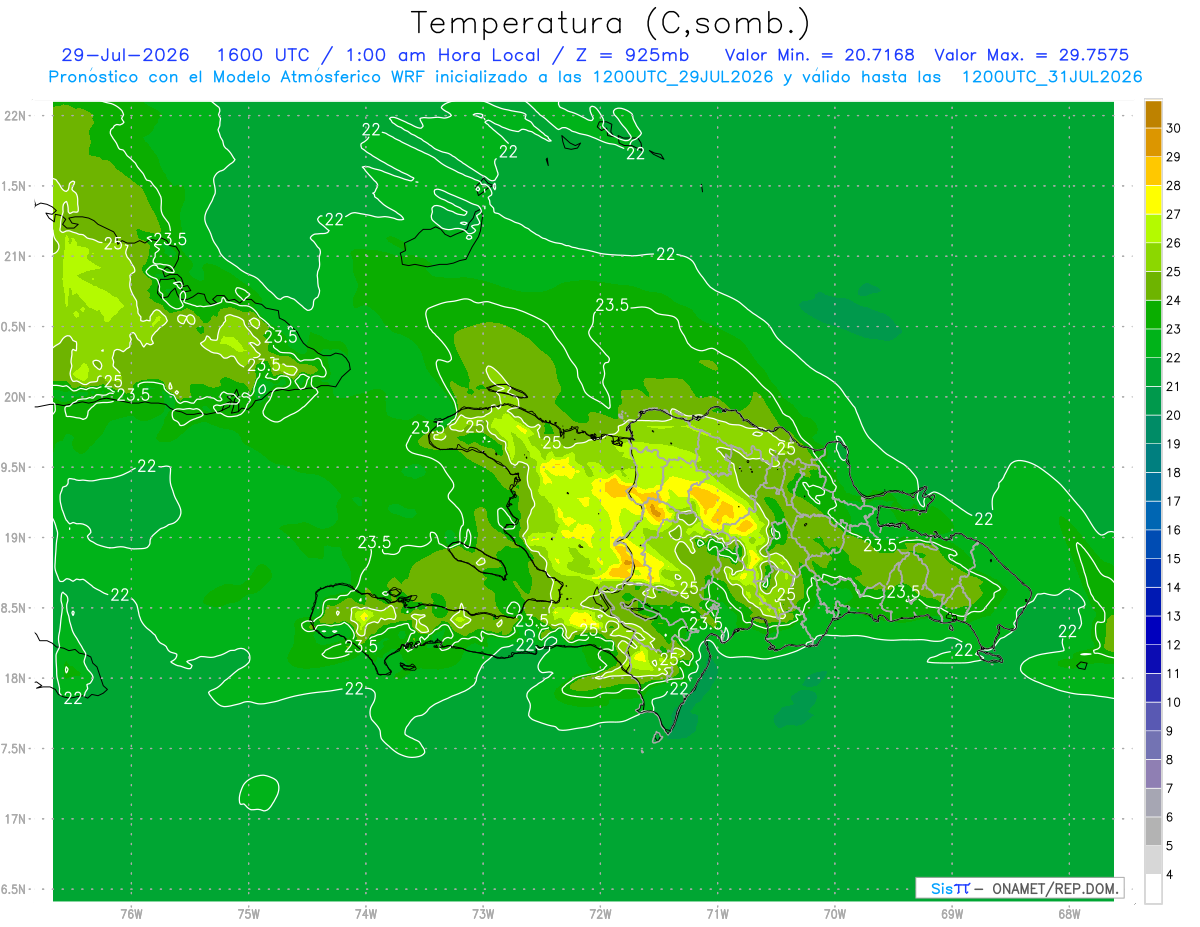Screen dimensions: 1200x927
Task: Click the "ONAMET/REP.DOM." credit label
Action: [x=1055, y=888]
